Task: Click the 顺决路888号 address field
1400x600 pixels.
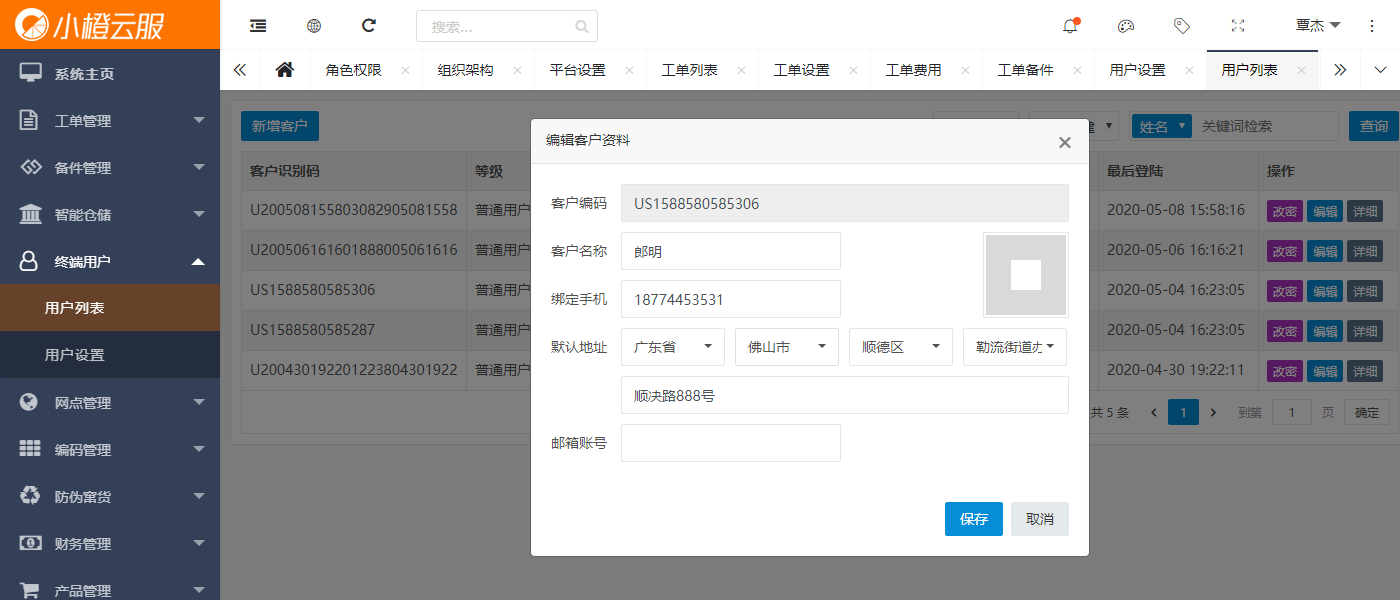Action: click(x=845, y=395)
